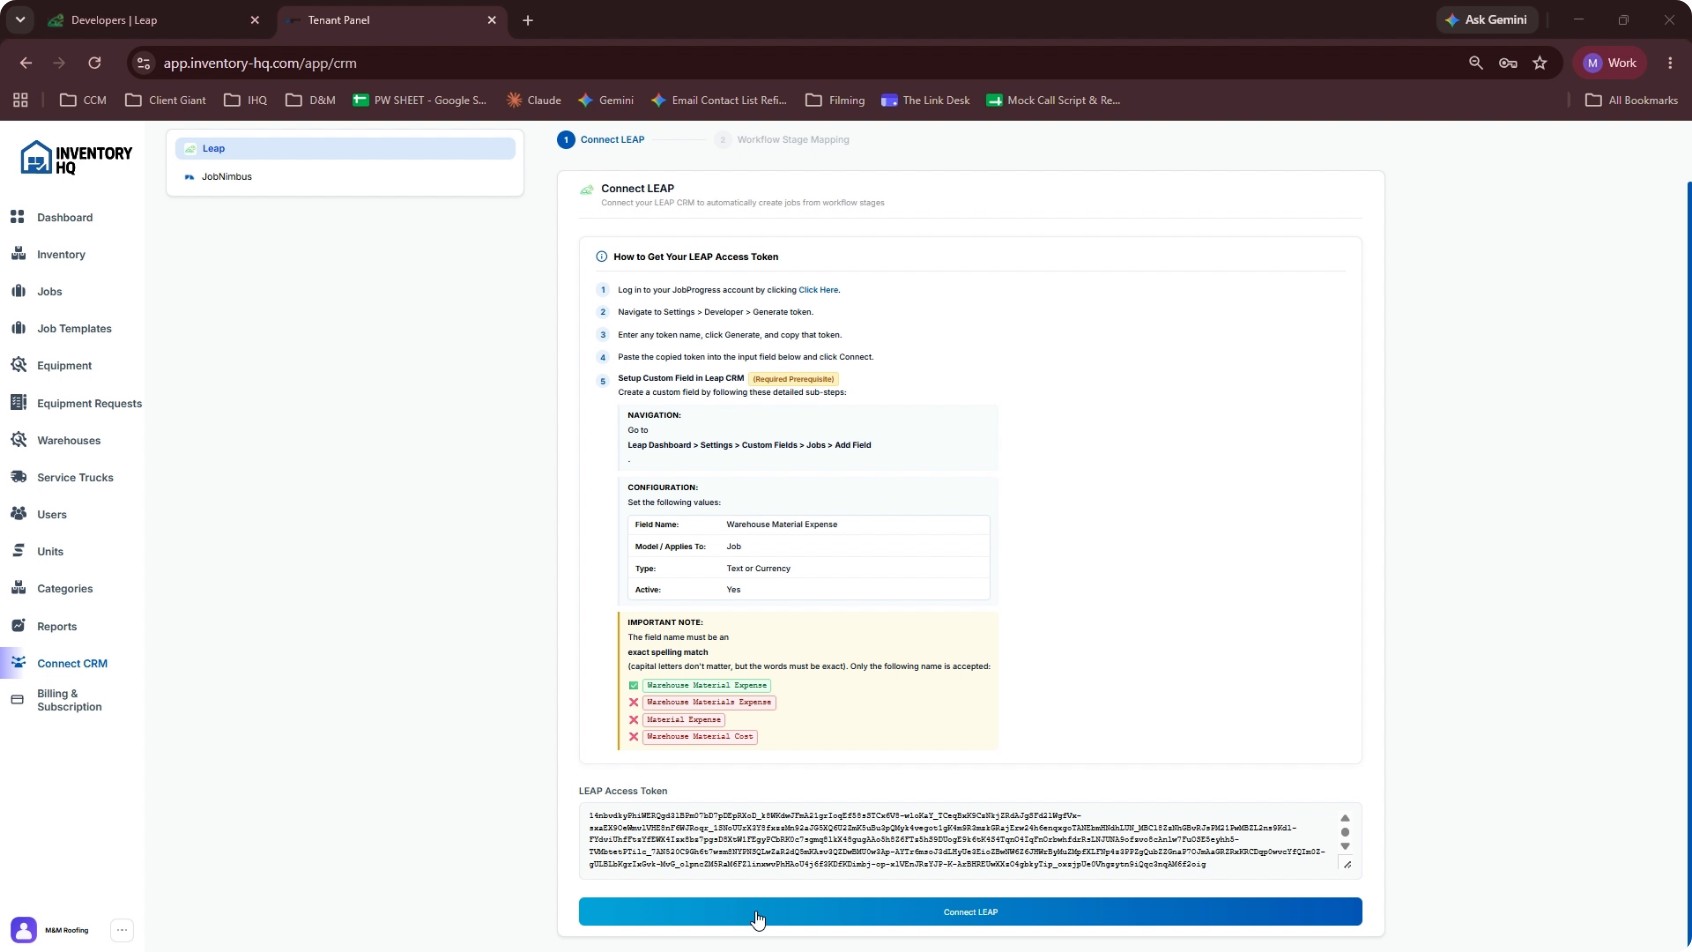This screenshot has height=952, width=1692.
Task: Select Leap CRM in the list
Action: pos(345,148)
